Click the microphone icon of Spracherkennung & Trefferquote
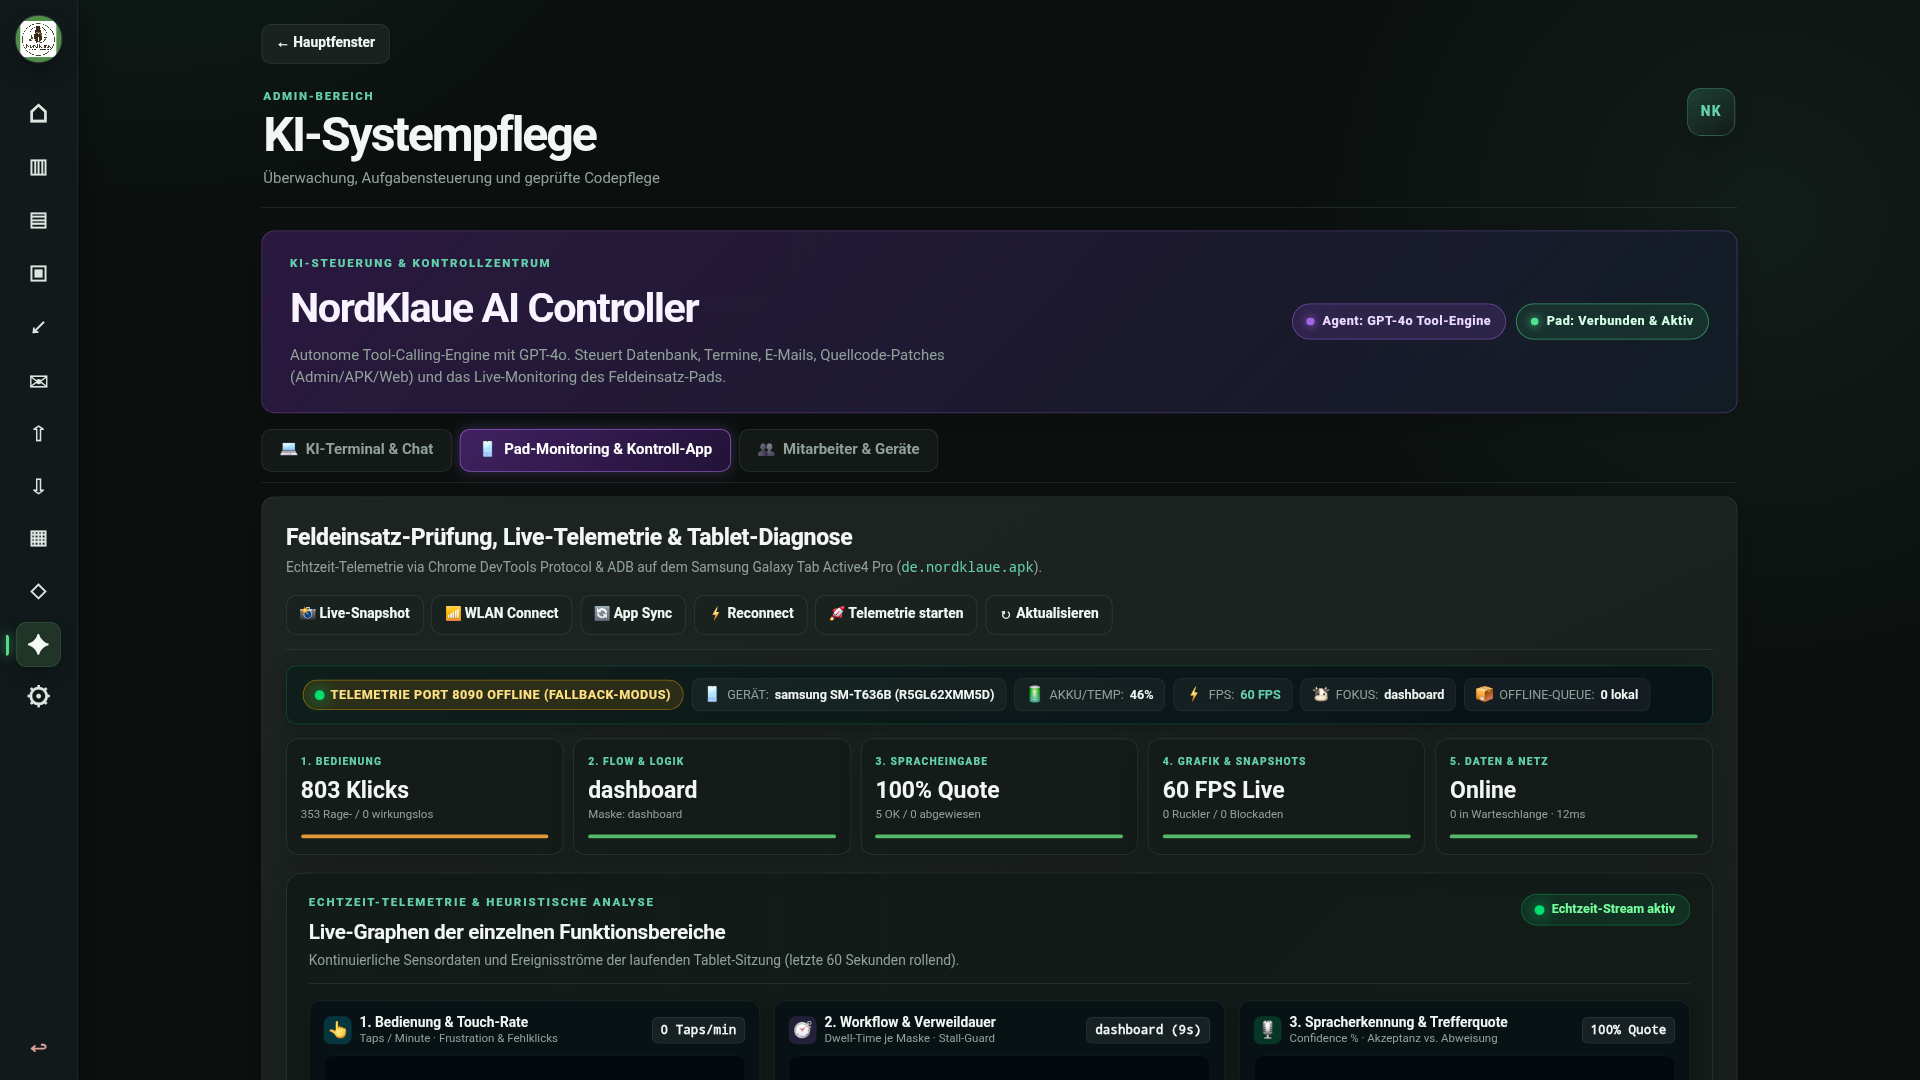Image resolution: width=1920 pixels, height=1080 pixels. (x=1267, y=1029)
